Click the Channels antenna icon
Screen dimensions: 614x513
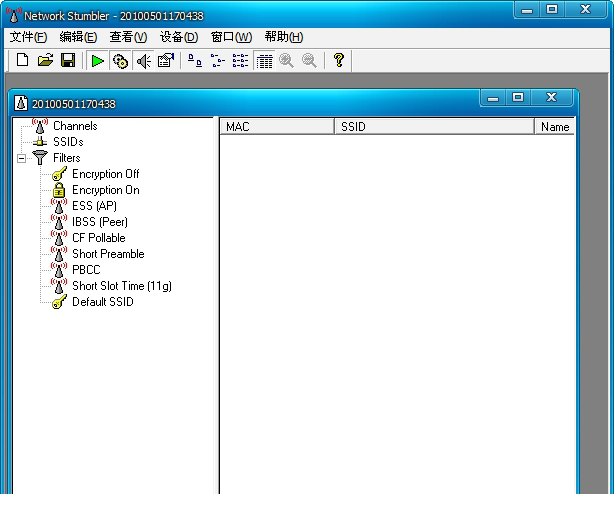tap(40, 126)
